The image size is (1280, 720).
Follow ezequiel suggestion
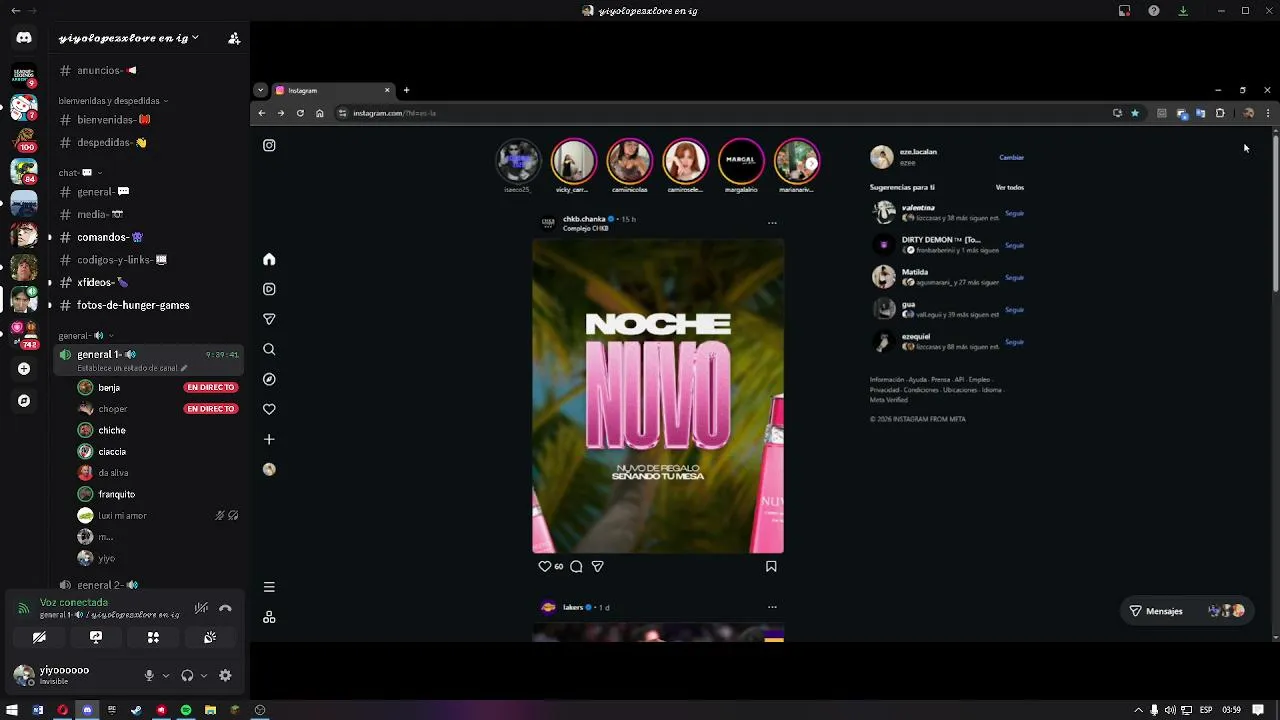pos(1014,342)
